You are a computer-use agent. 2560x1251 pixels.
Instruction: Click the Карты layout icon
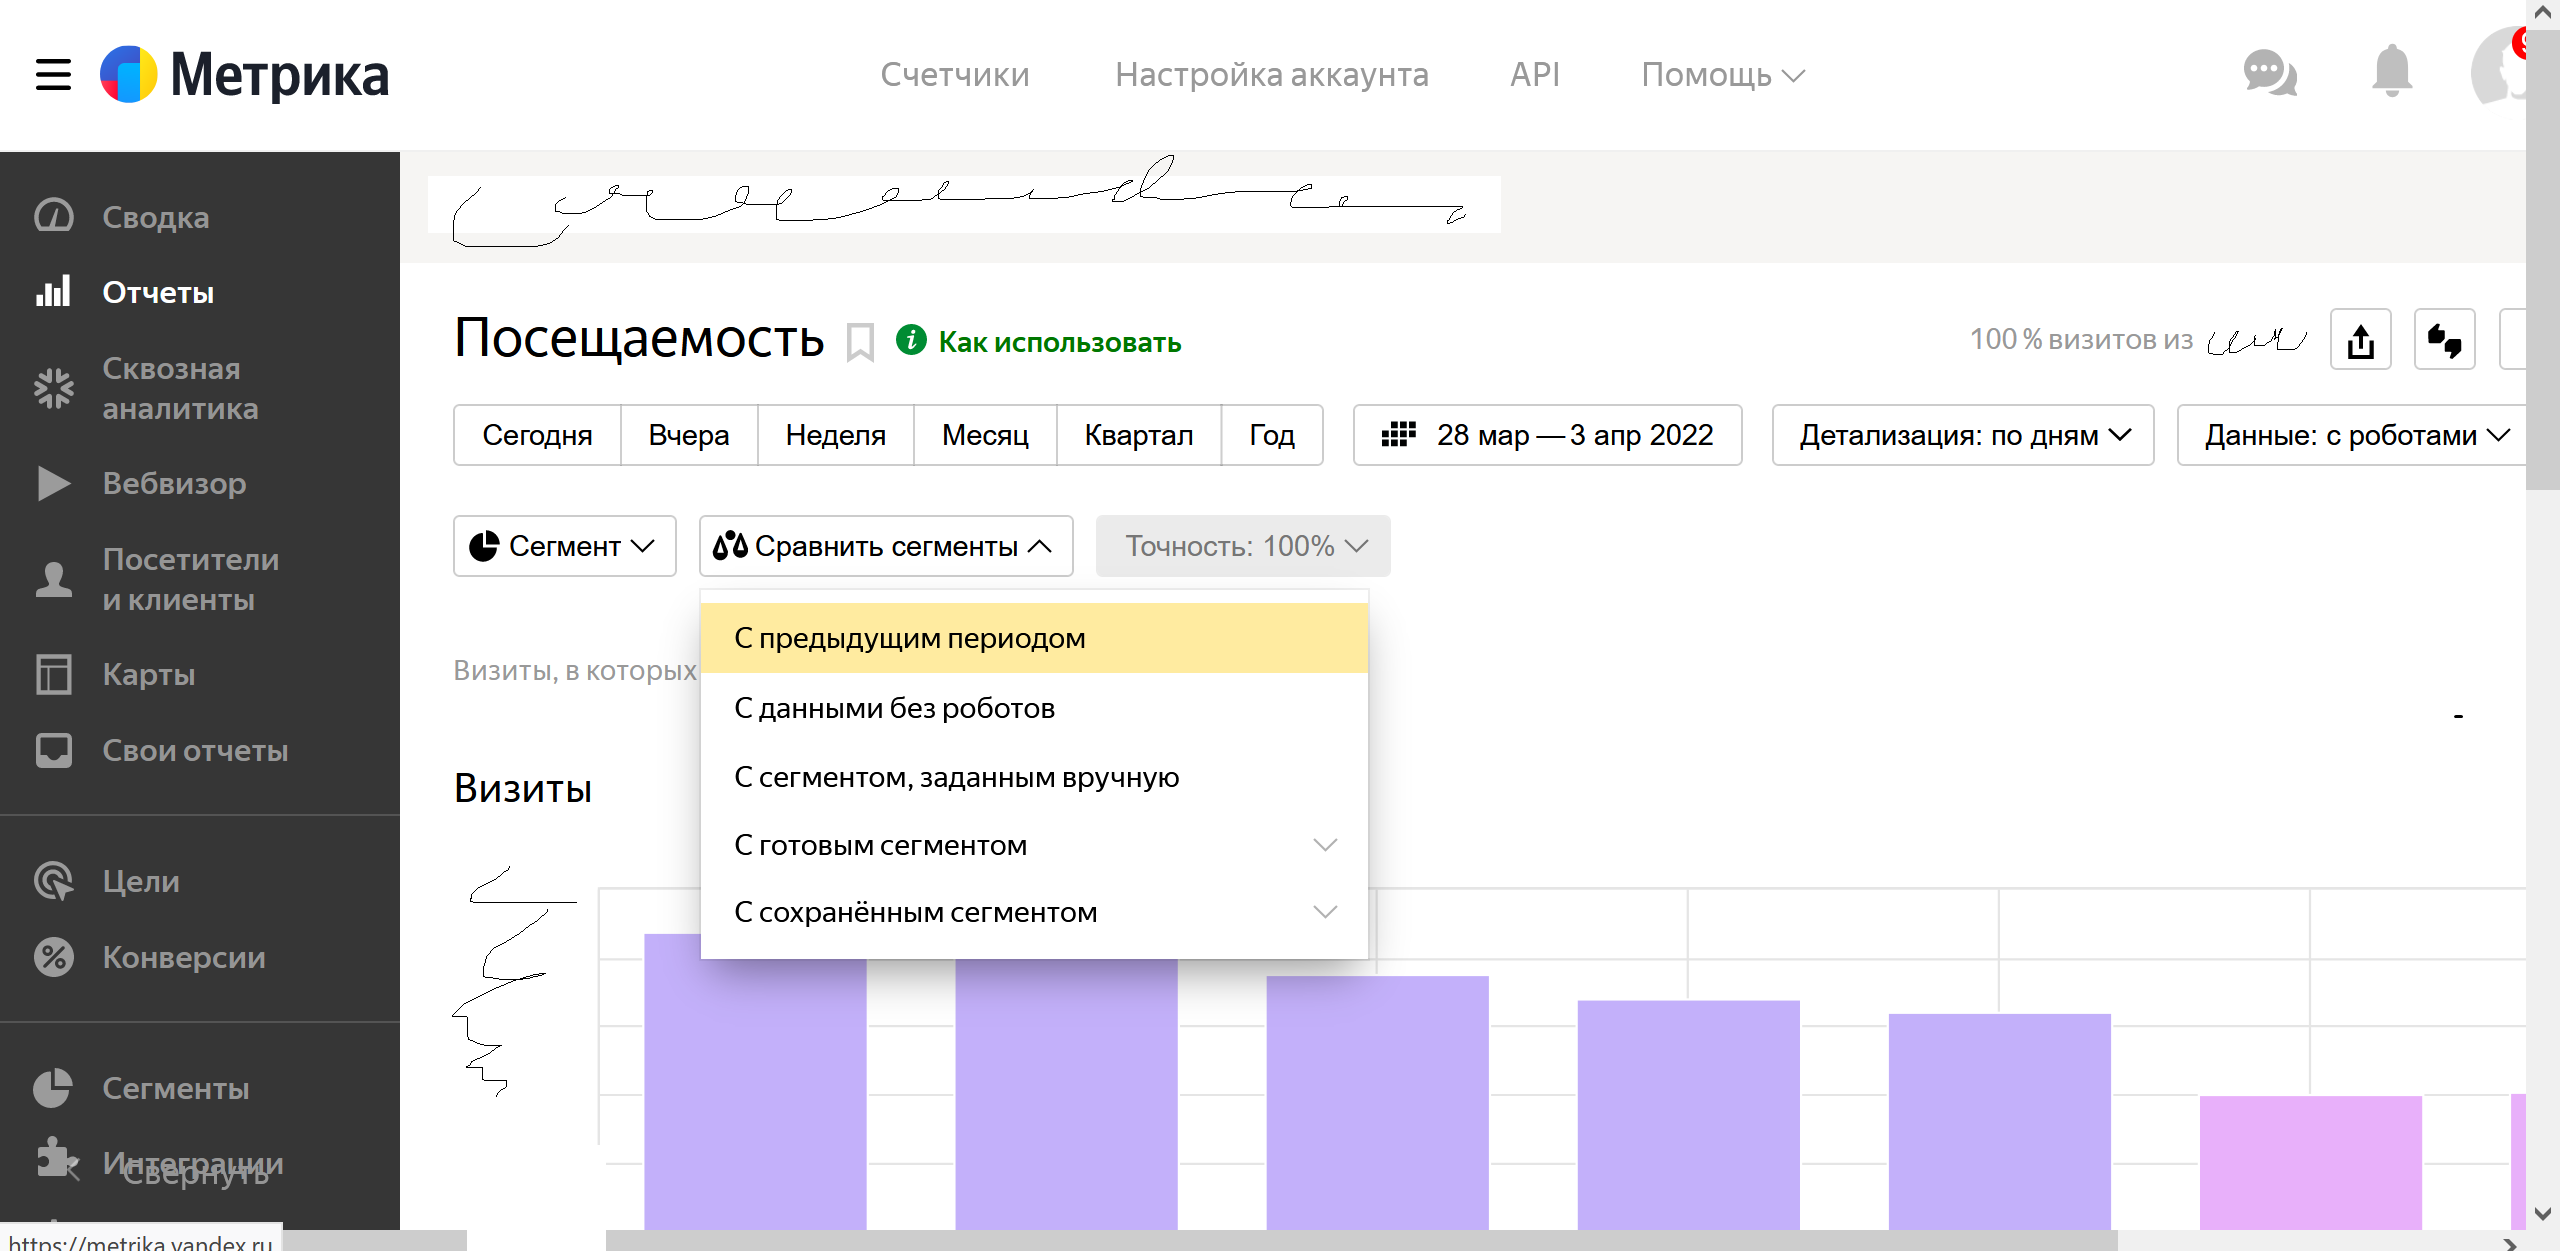point(54,674)
